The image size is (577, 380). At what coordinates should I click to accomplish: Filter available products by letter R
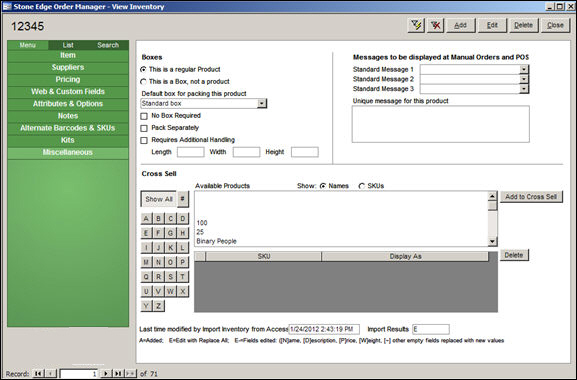159,277
